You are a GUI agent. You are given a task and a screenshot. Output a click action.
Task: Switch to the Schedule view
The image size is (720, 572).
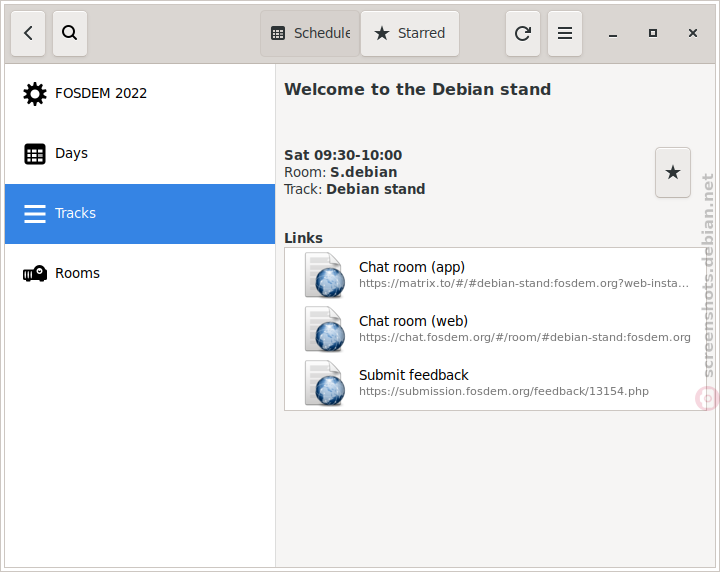(310, 34)
